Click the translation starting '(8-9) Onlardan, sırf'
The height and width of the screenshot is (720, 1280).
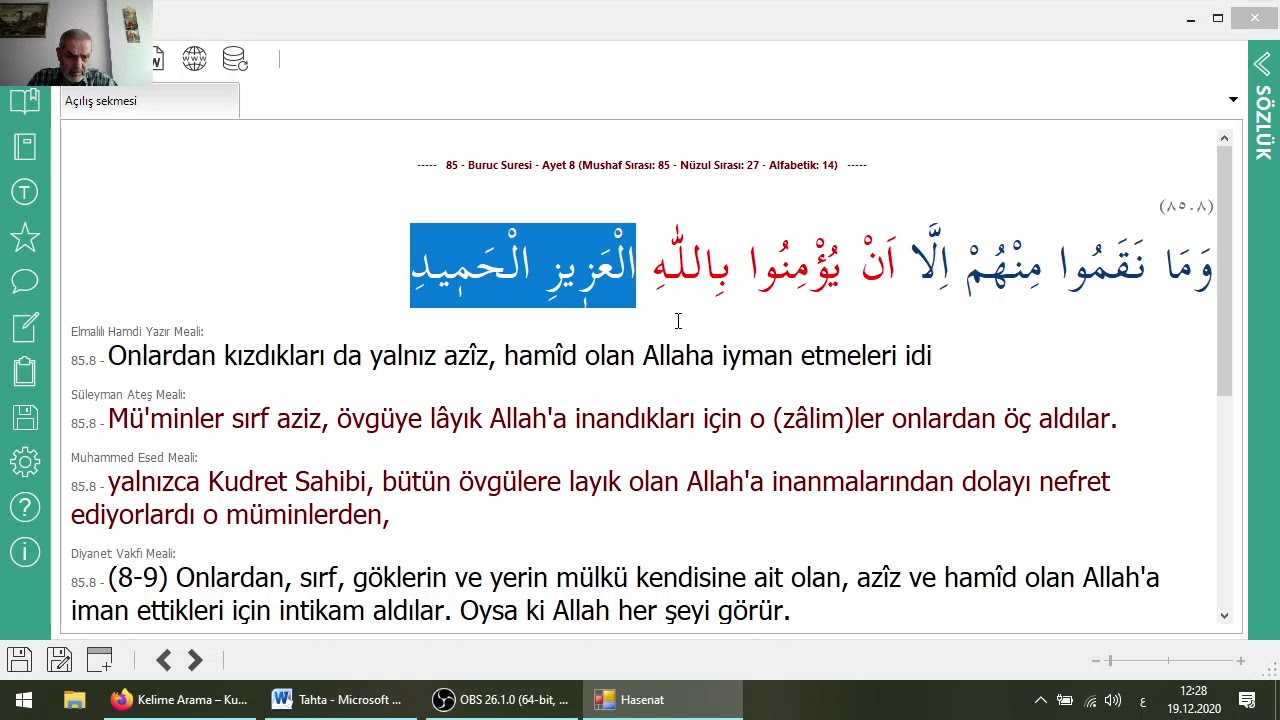(615, 594)
